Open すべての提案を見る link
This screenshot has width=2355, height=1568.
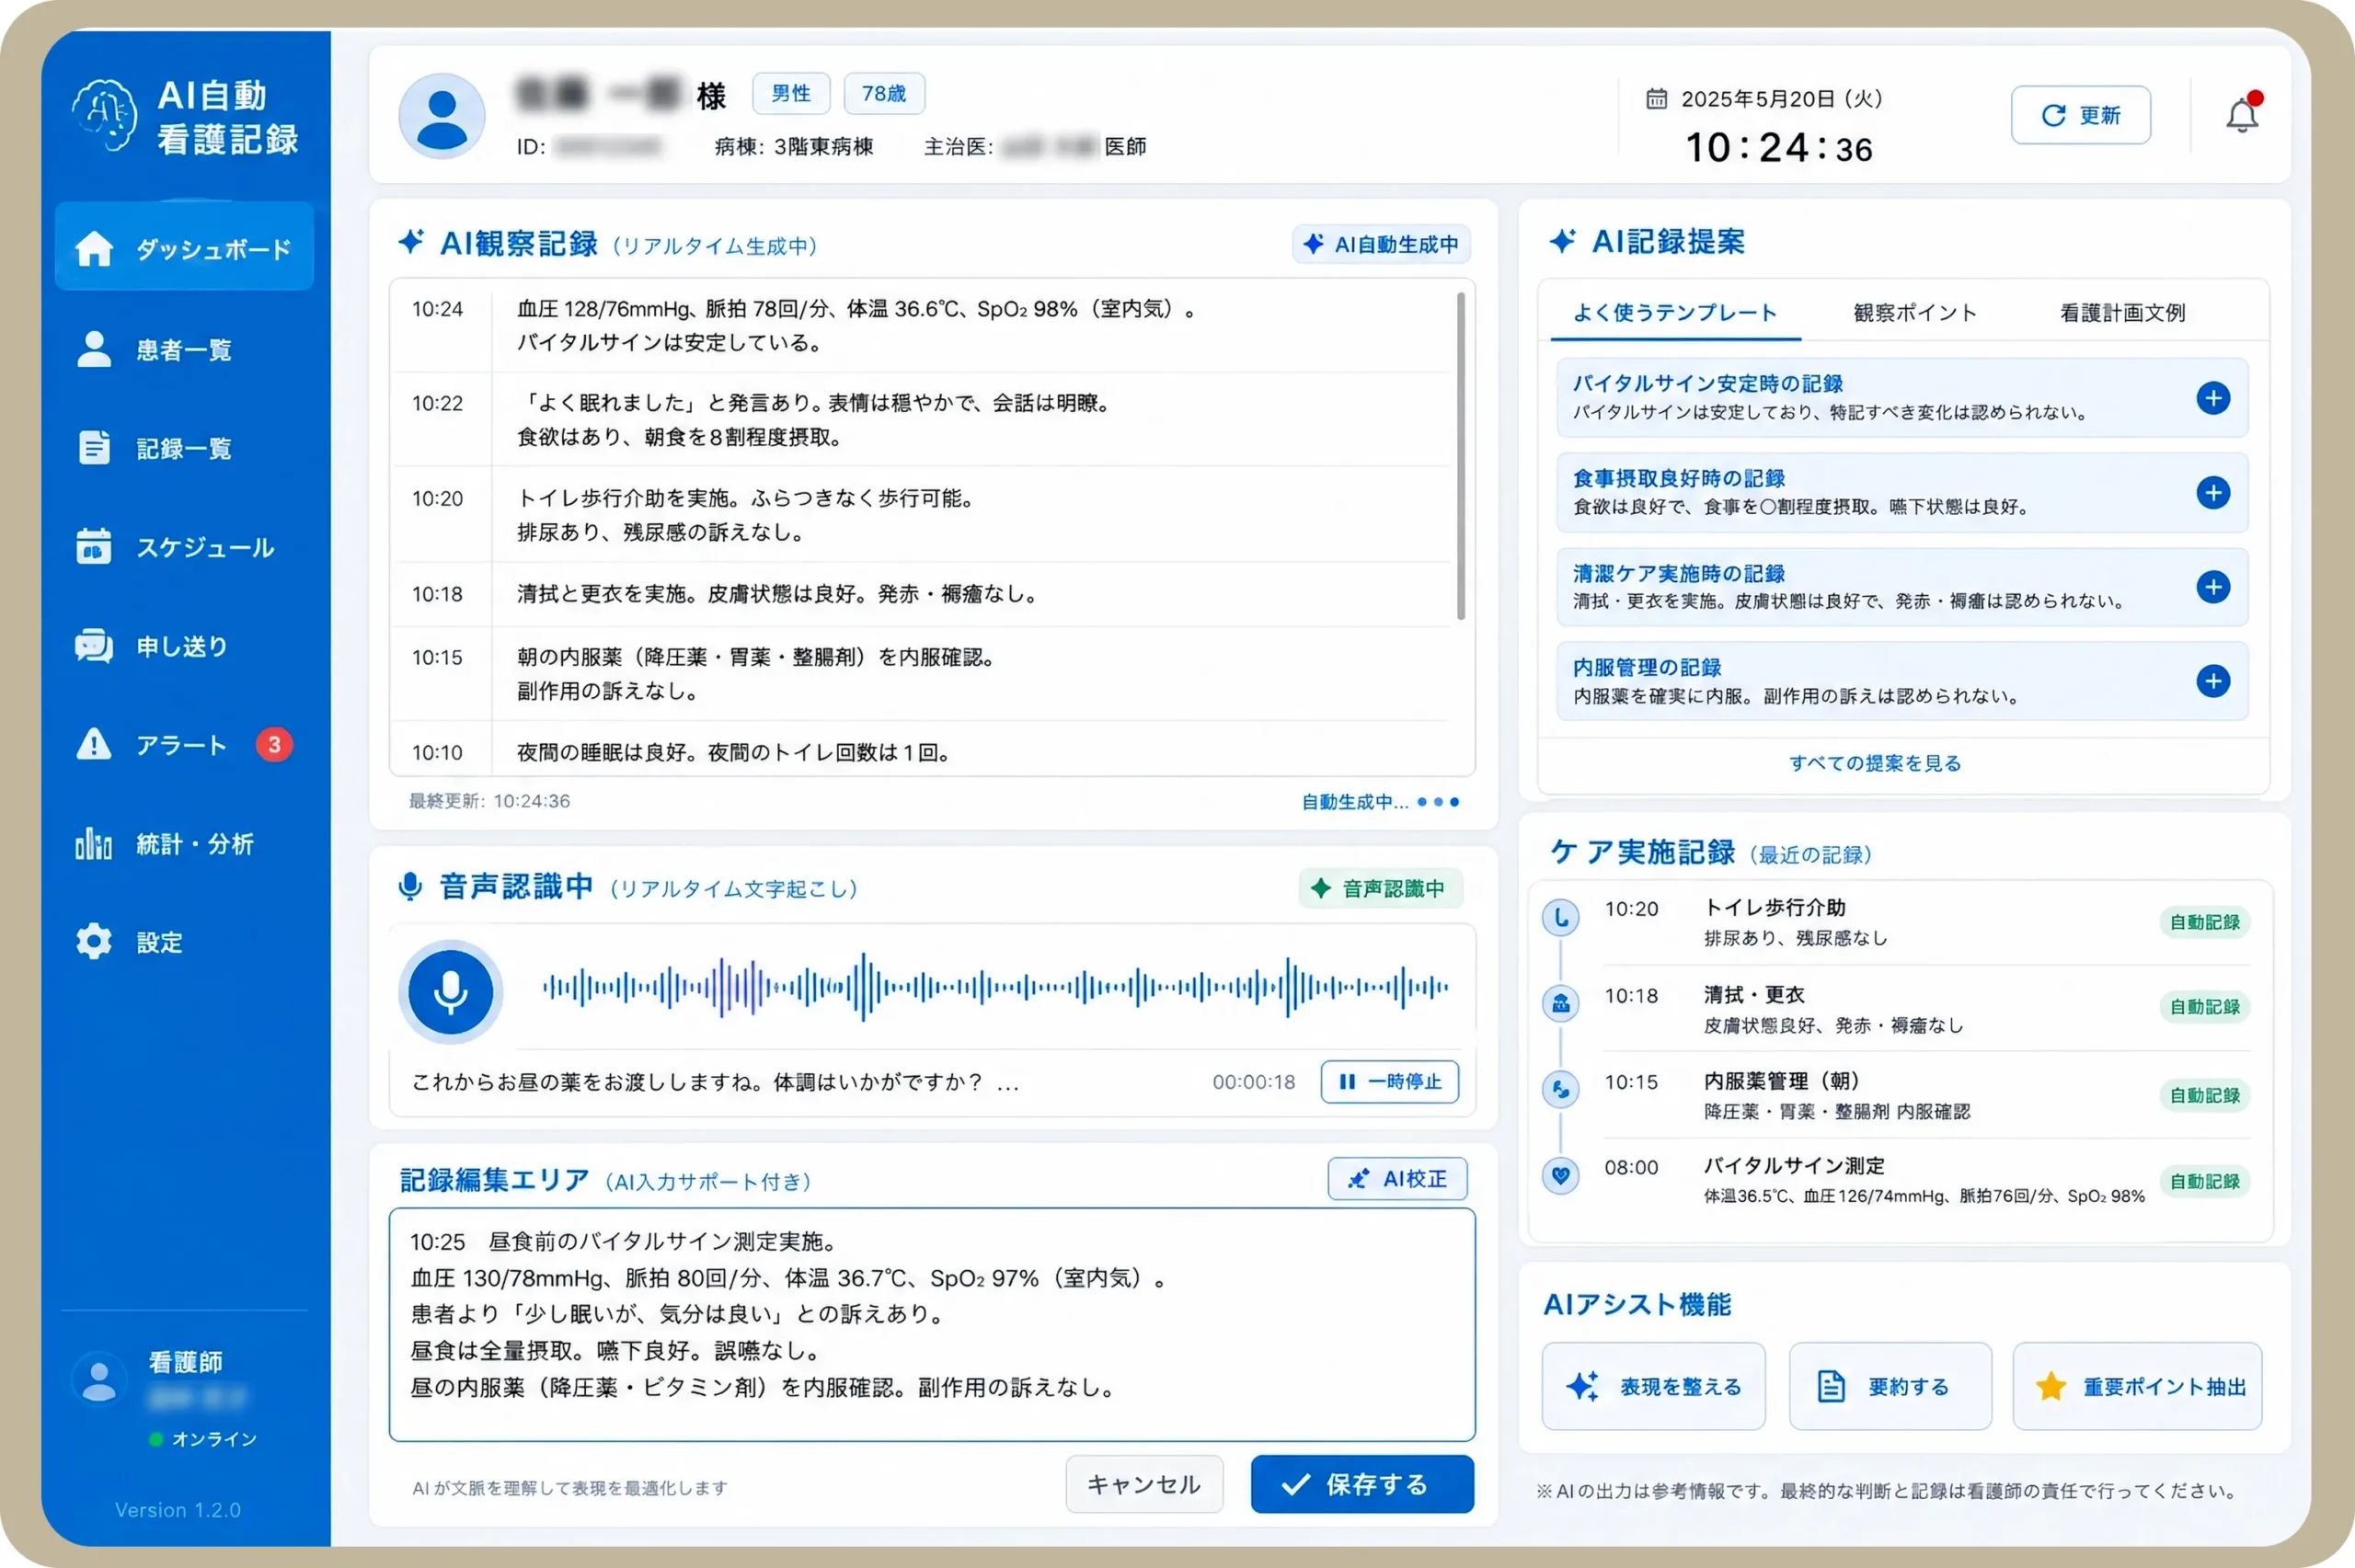pos(1875,763)
